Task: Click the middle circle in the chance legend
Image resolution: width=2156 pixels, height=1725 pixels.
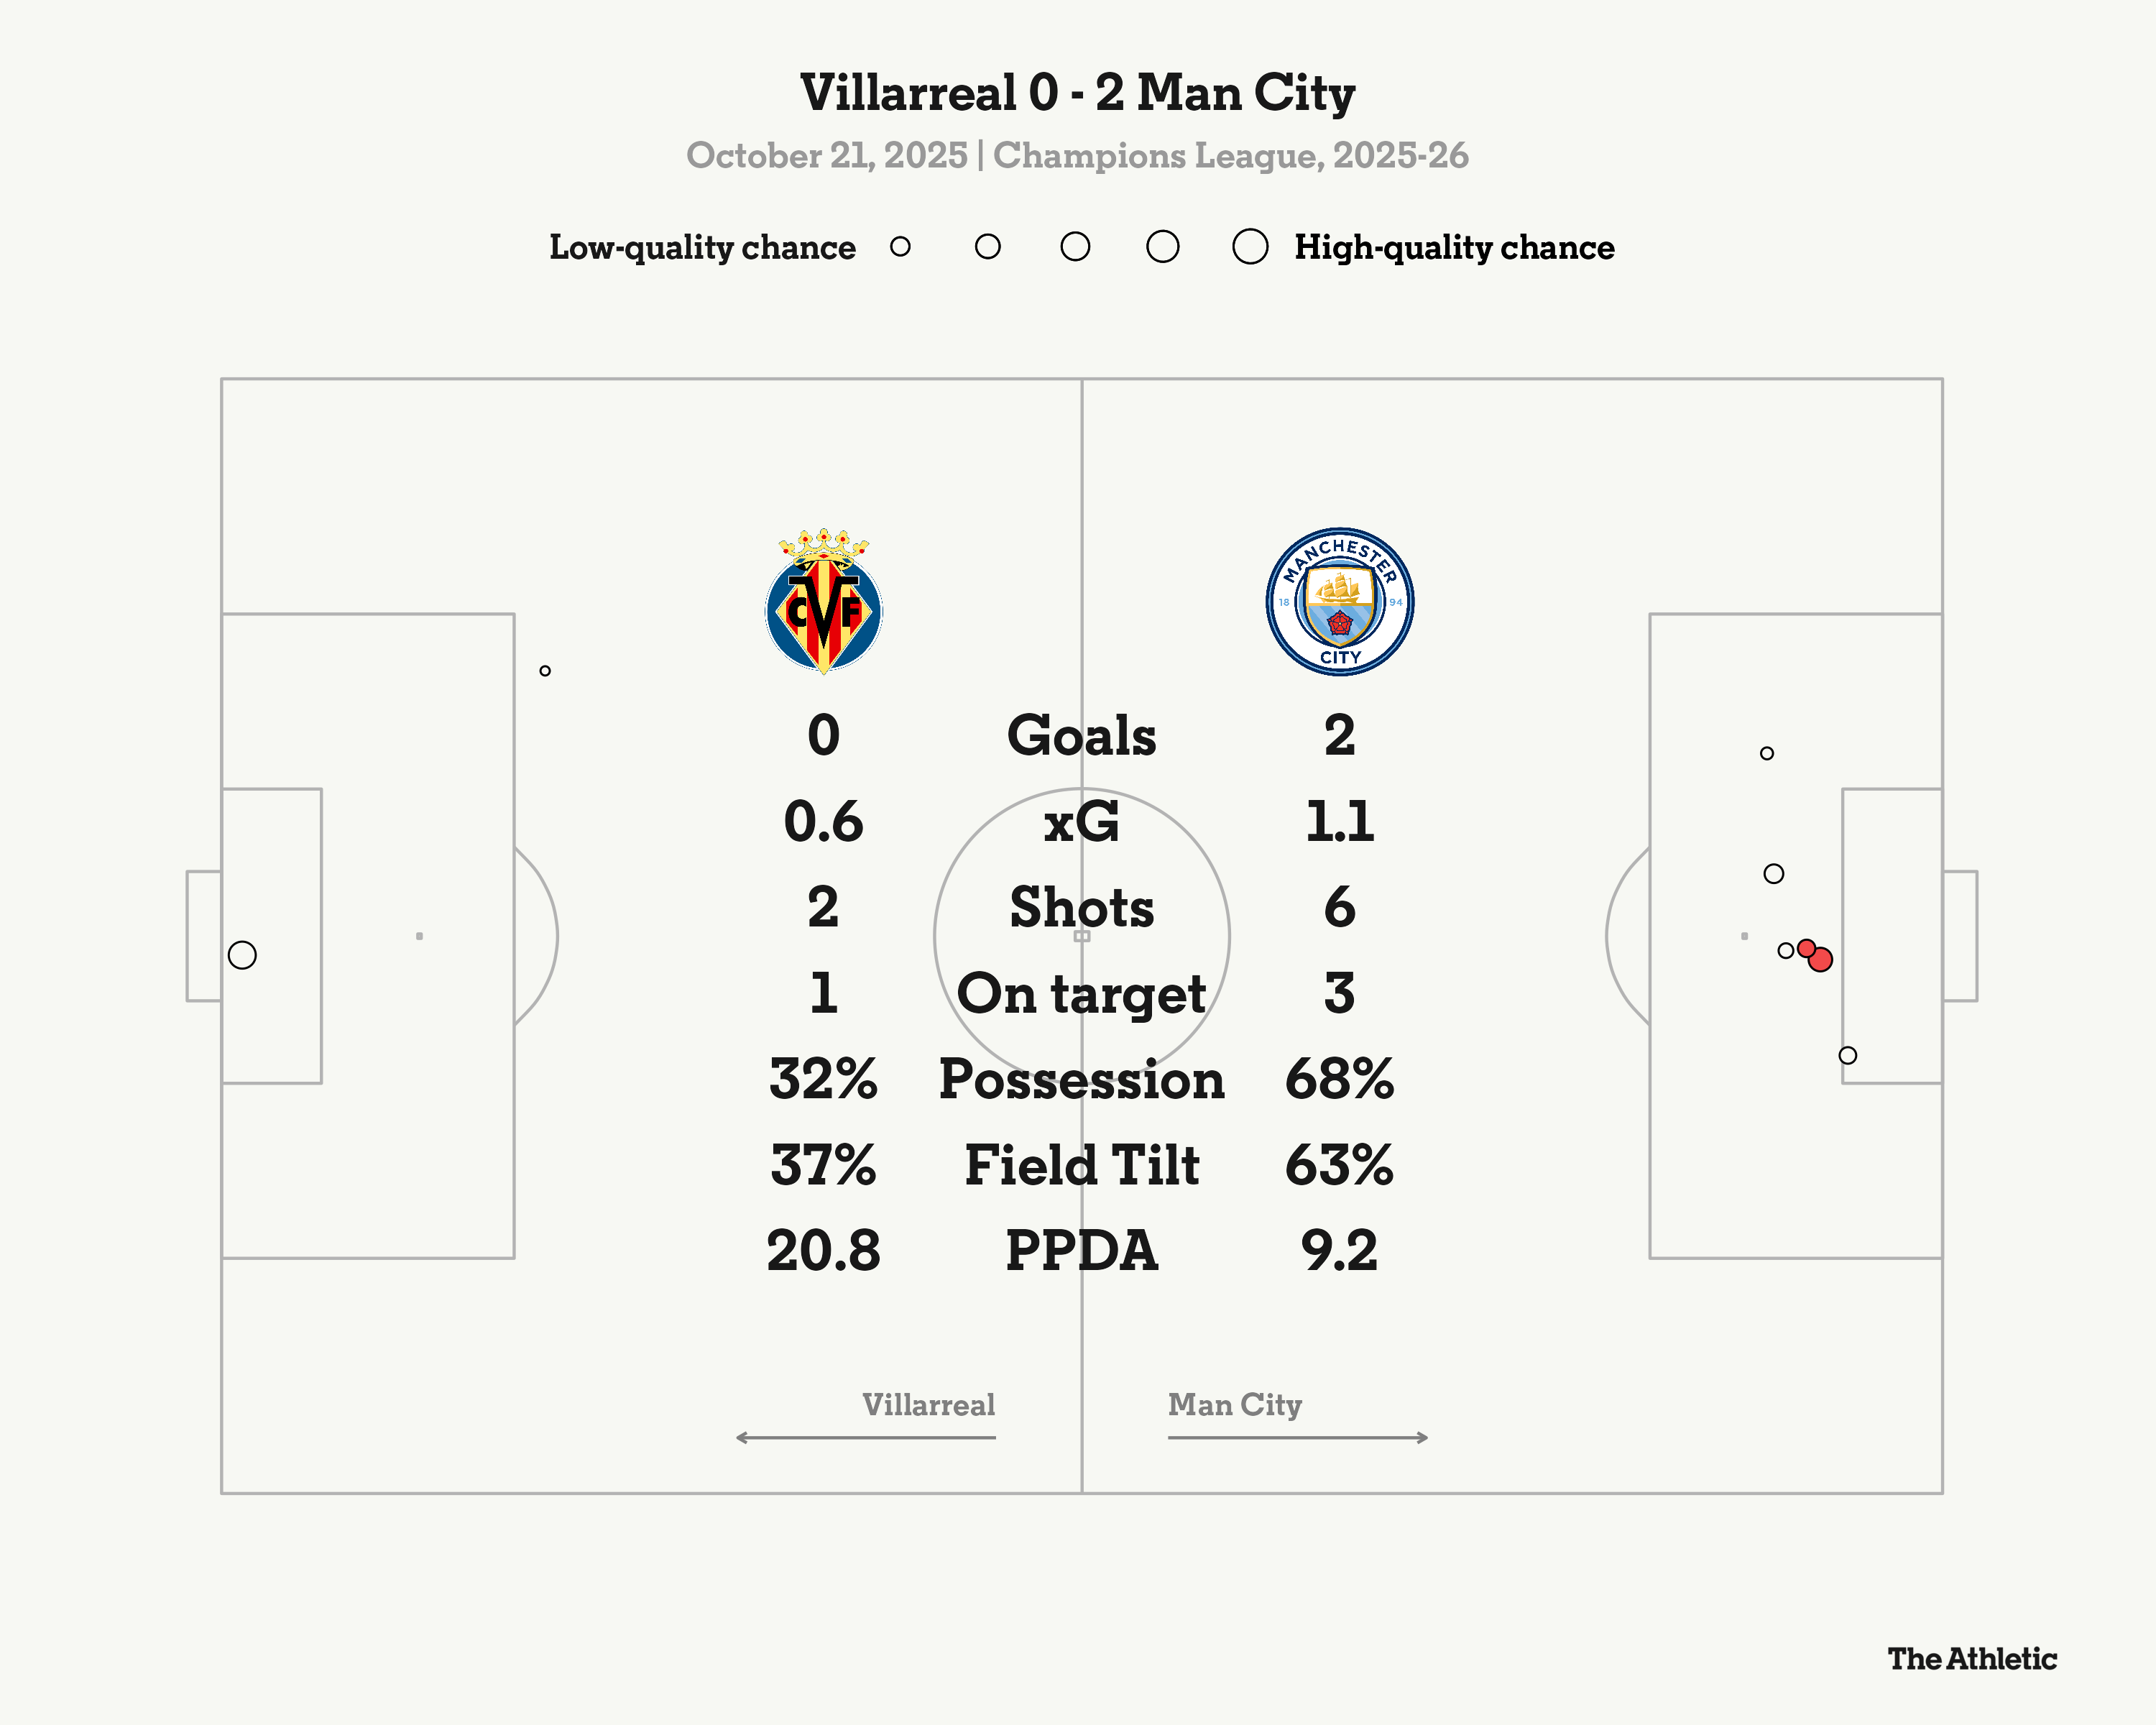Action: pos(1075,247)
